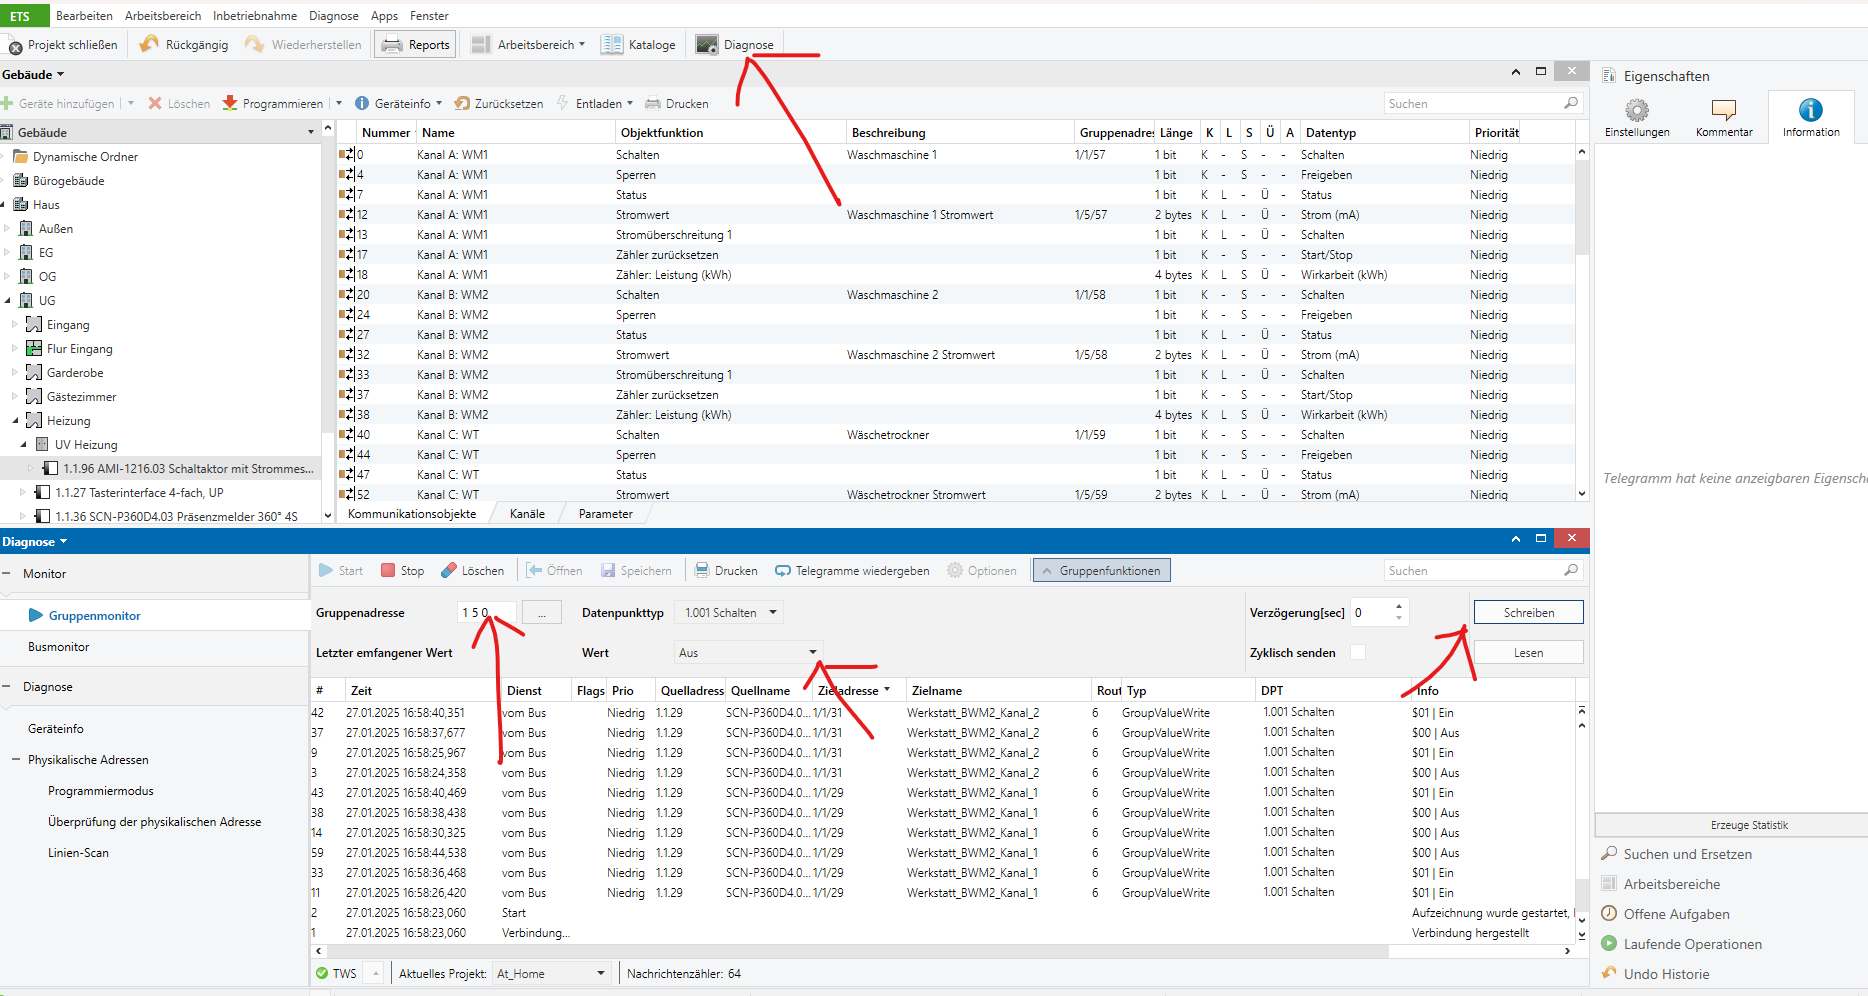Toggle the Gruppenfunktionen panel button

(1101, 570)
